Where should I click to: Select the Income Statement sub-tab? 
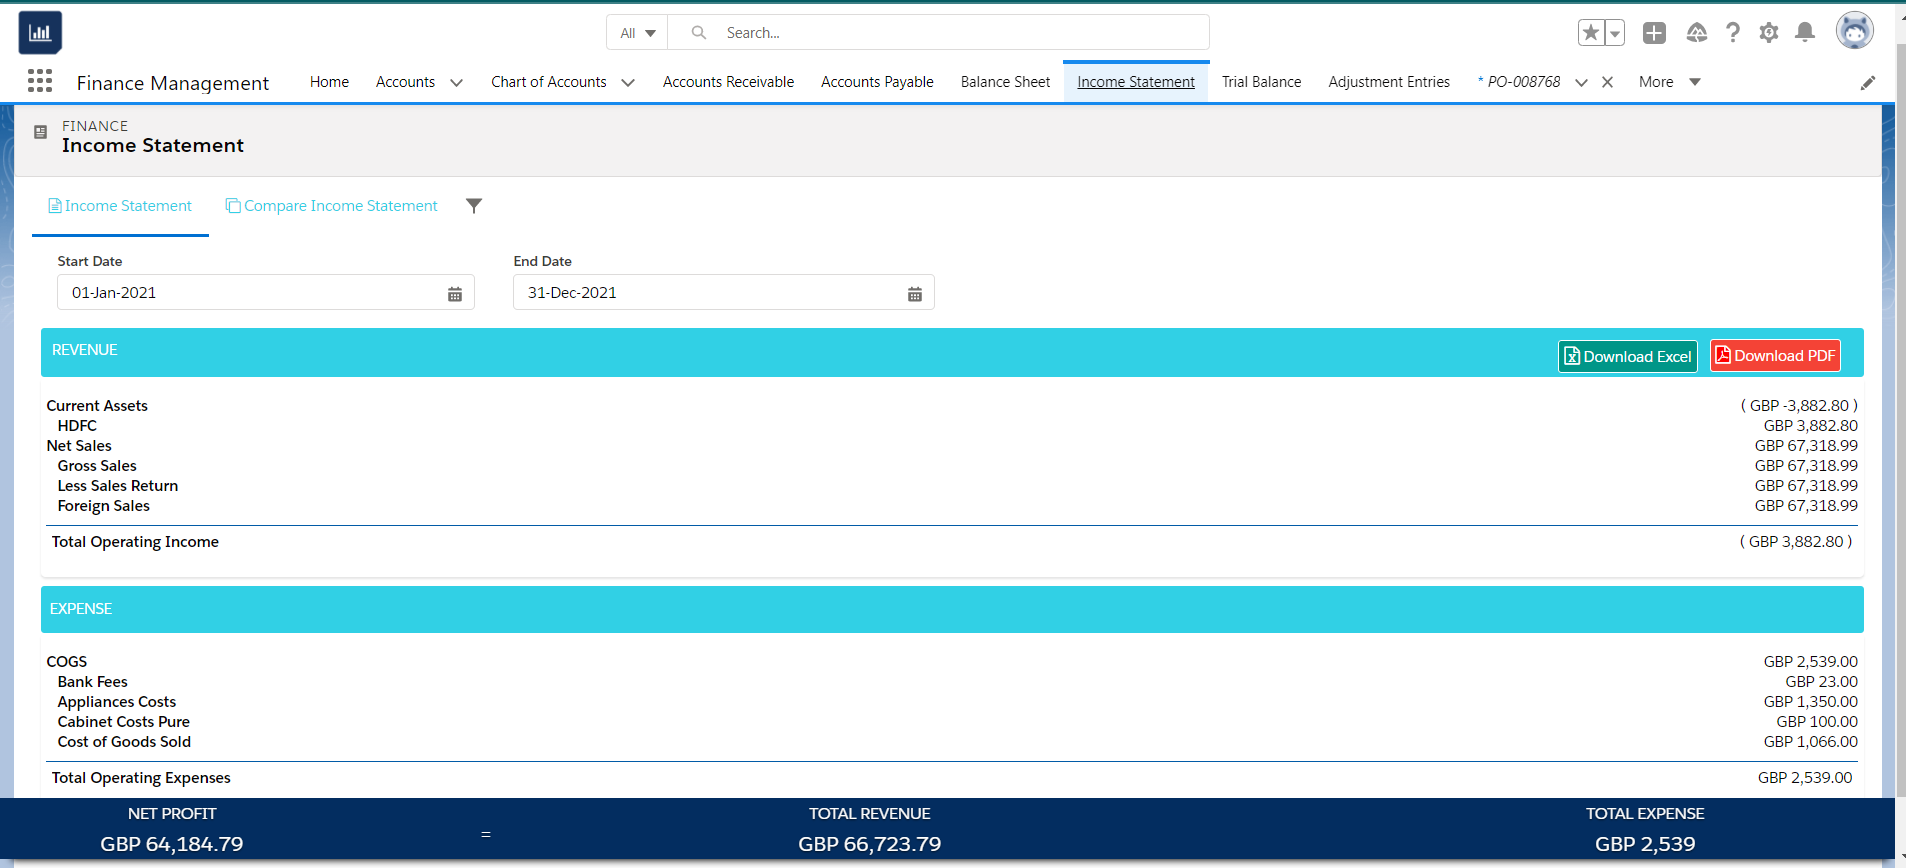120,206
